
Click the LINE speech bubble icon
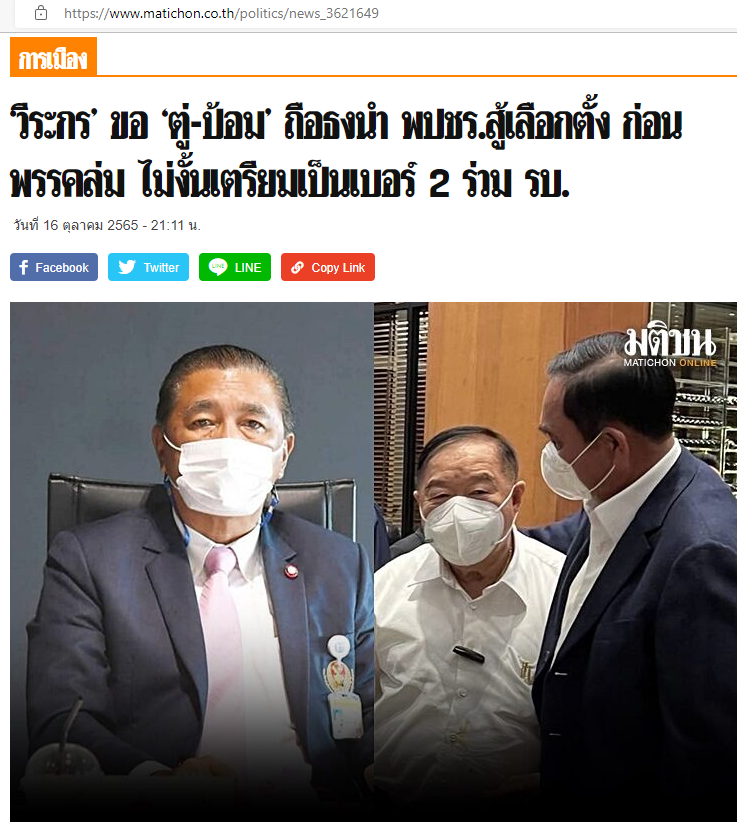pyautogui.click(x=218, y=267)
